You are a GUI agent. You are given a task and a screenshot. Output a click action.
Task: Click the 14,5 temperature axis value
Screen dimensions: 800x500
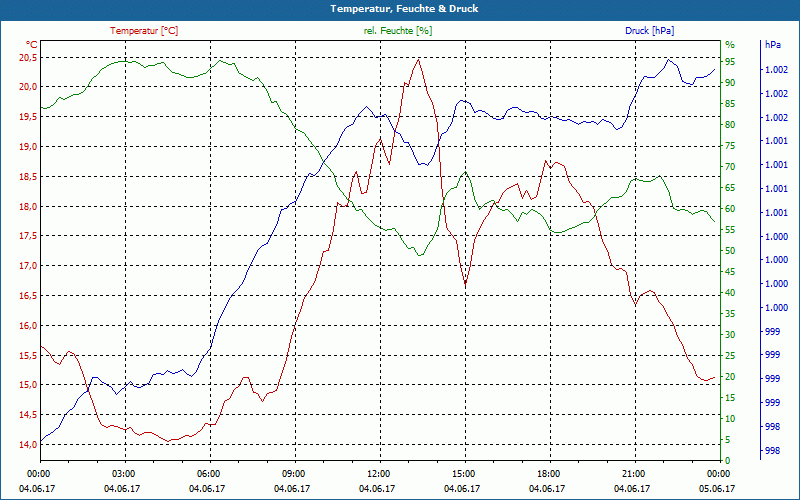coord(28,415)
